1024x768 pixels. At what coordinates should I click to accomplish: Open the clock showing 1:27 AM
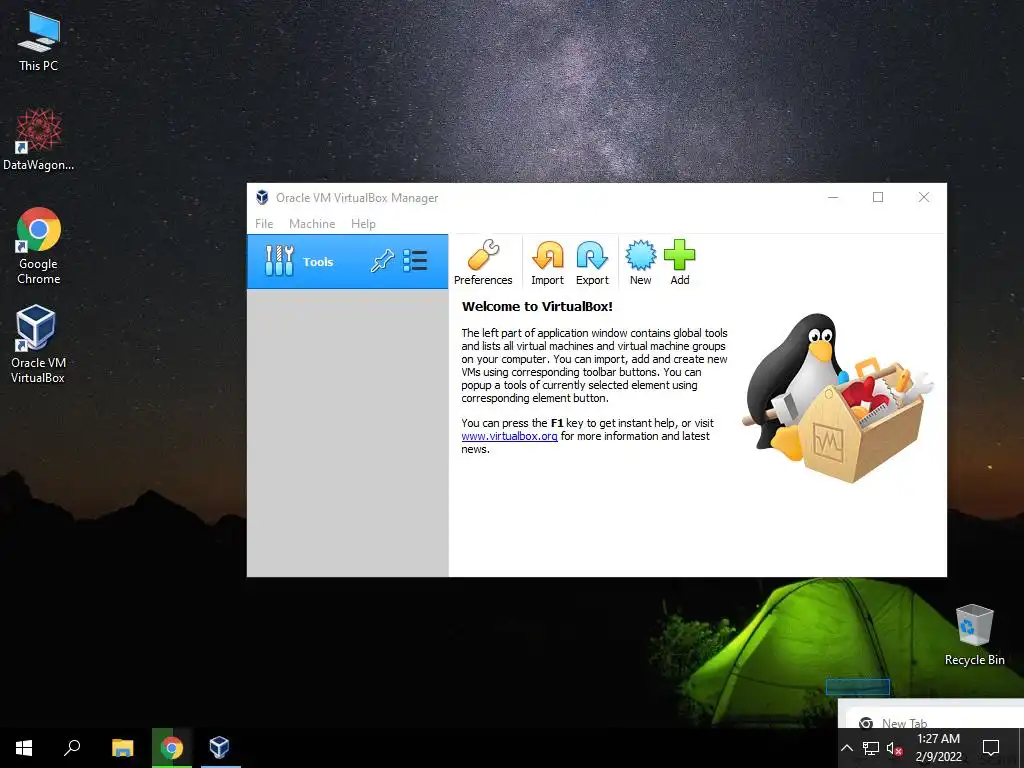point(938,748)
